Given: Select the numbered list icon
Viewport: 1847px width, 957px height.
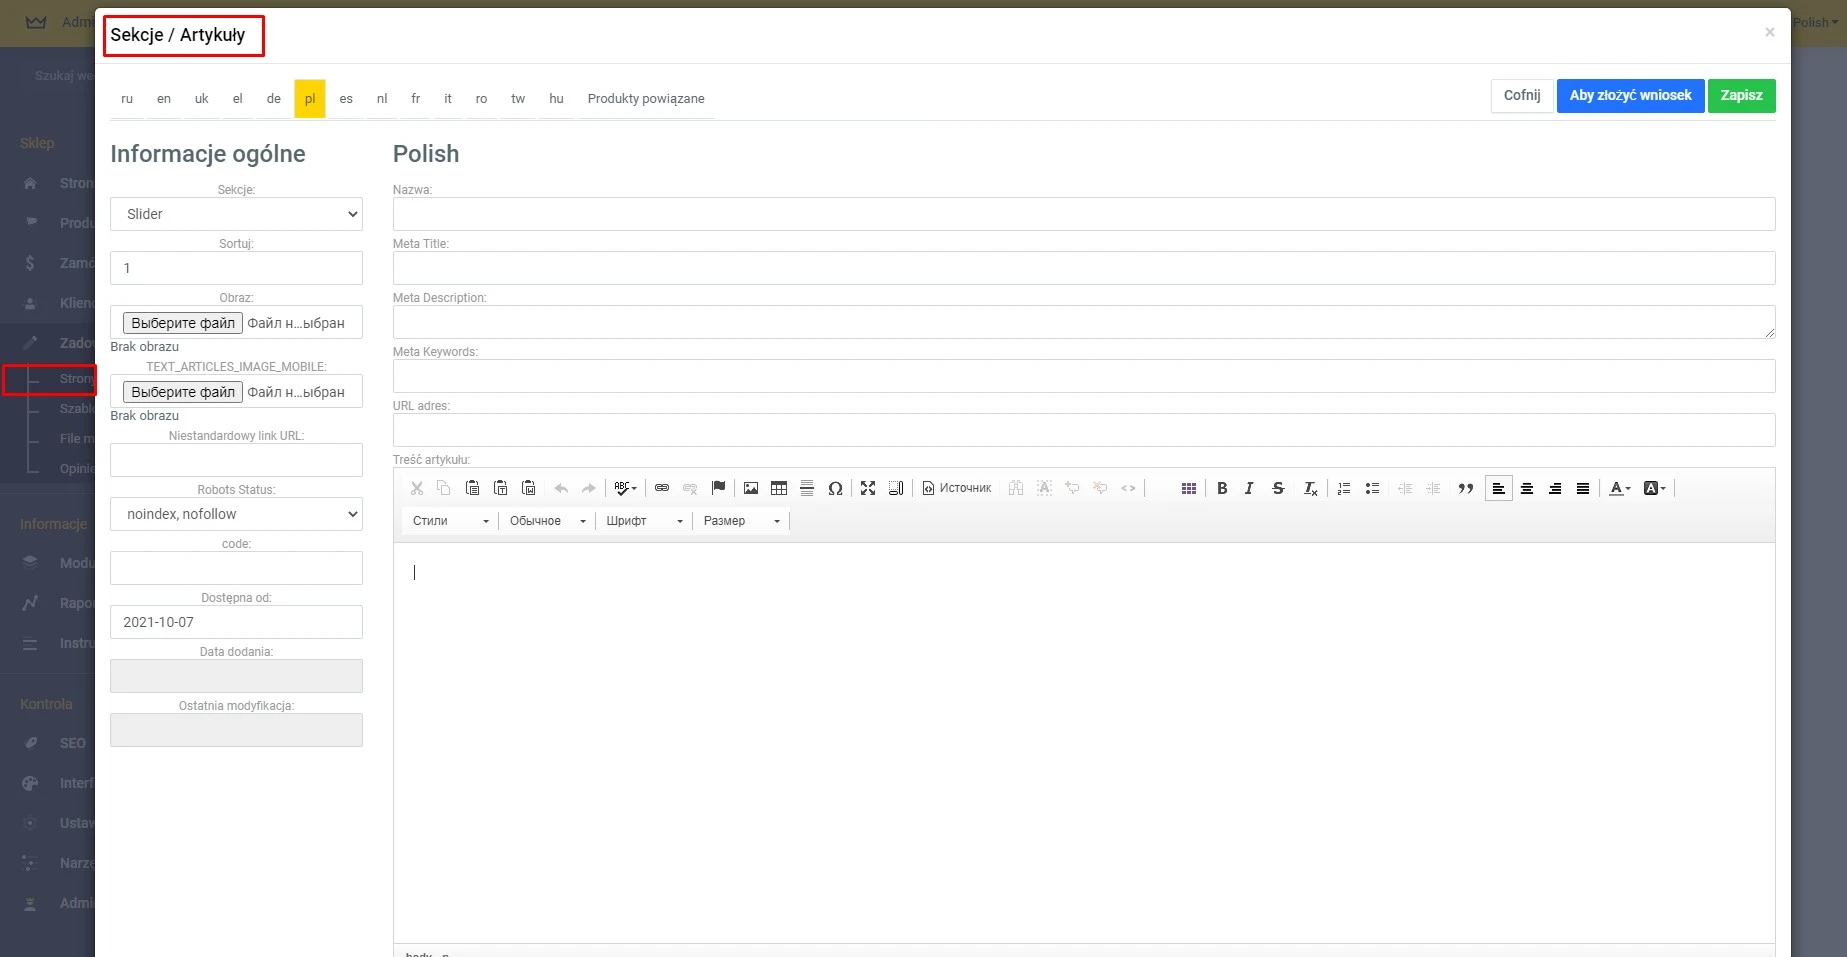Looking at the screenshot, I should (x=1343, y=488).
